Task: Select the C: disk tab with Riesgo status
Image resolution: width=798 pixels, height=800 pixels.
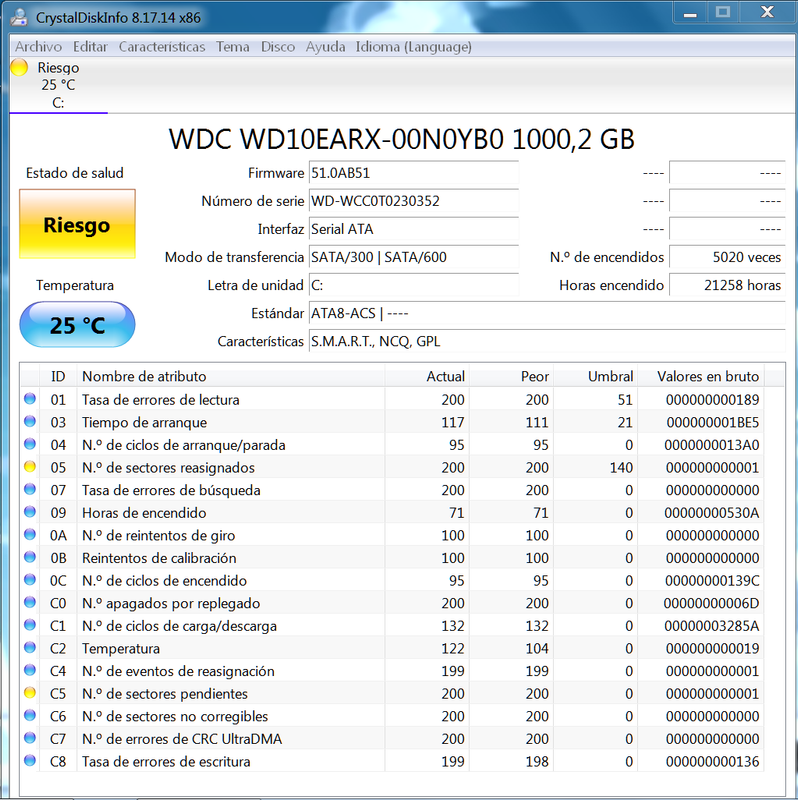Action: point(59,85)
